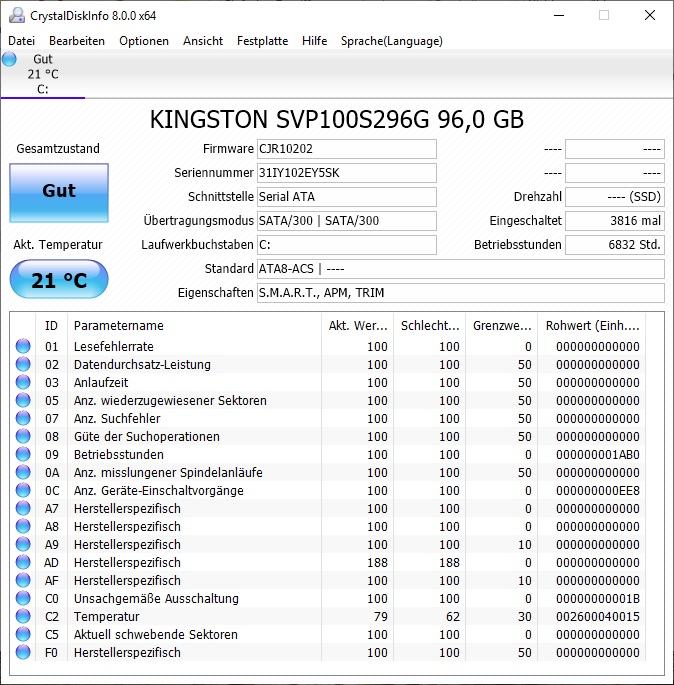Click status orb of Anlaufzeit row
Viewport: 674px width, 685px height.
coord(23,382)
